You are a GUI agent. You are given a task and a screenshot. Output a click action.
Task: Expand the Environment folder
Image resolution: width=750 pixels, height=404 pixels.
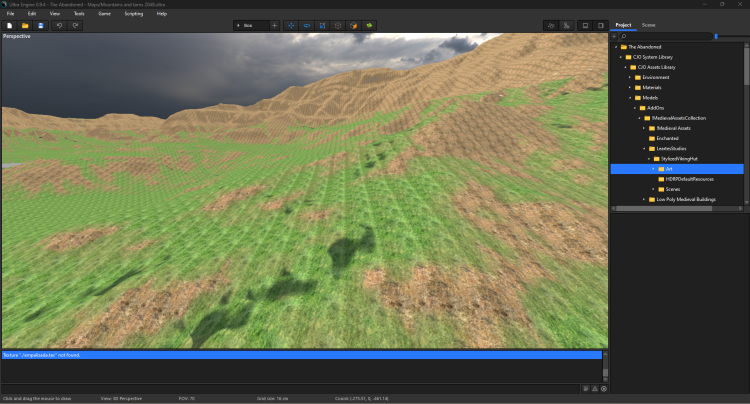tap(630, 77)
